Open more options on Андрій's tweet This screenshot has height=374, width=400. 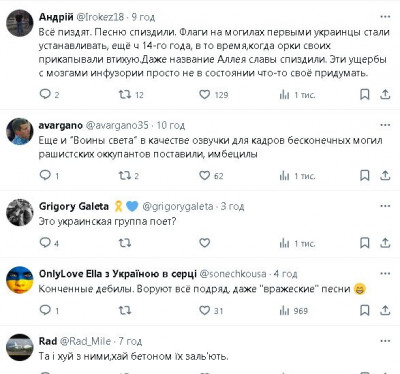[x=385, y=17]
